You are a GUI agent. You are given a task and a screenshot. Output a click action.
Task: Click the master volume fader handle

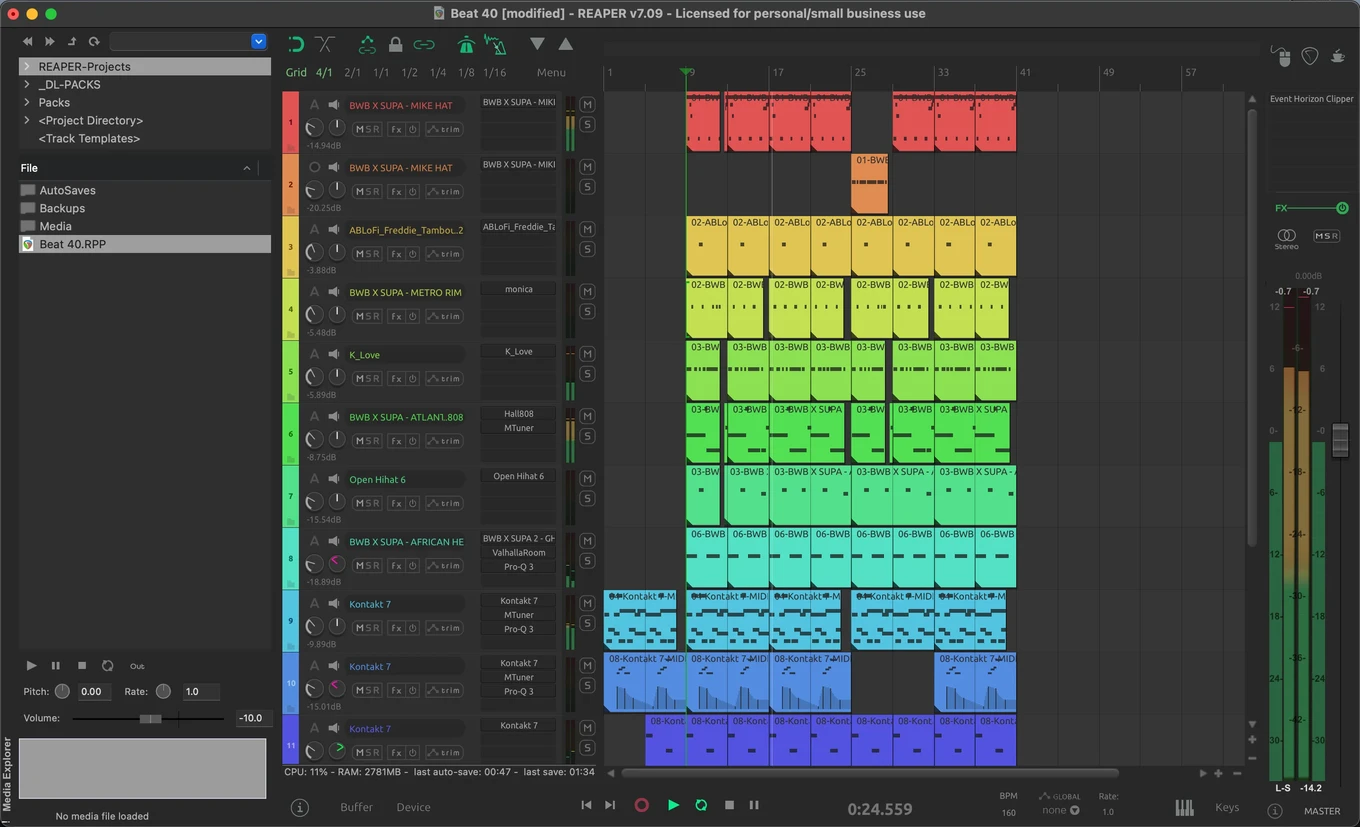[1341, 440]
